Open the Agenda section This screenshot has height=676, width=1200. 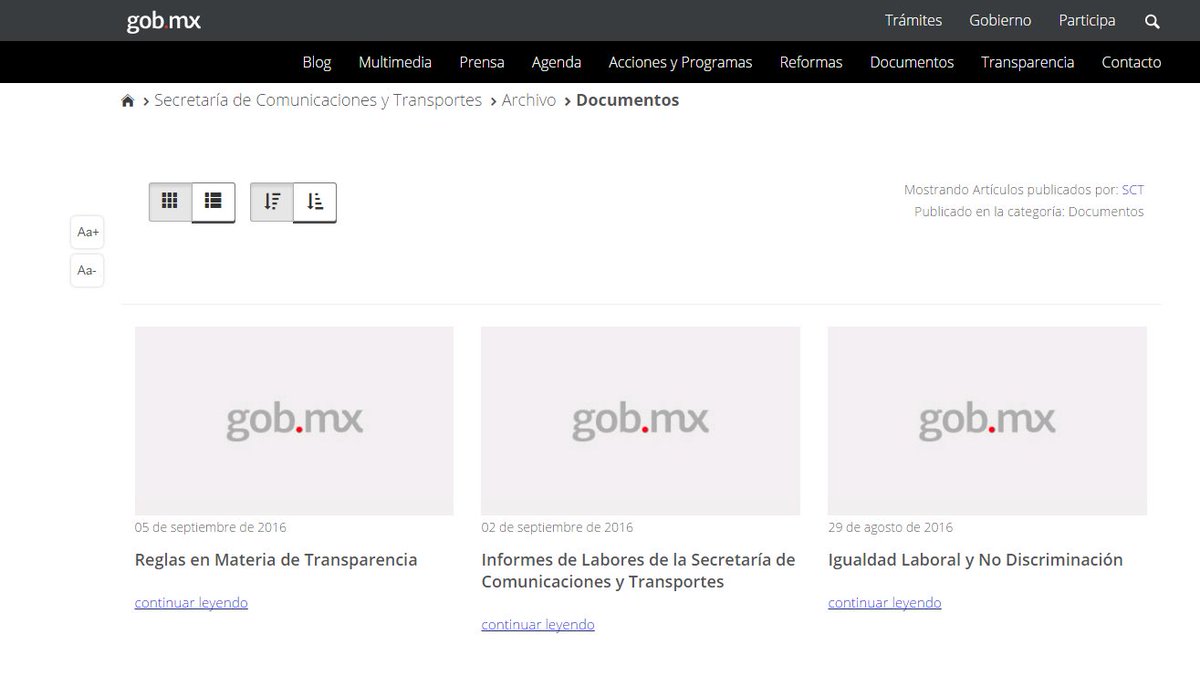click(x=556, y=62)
